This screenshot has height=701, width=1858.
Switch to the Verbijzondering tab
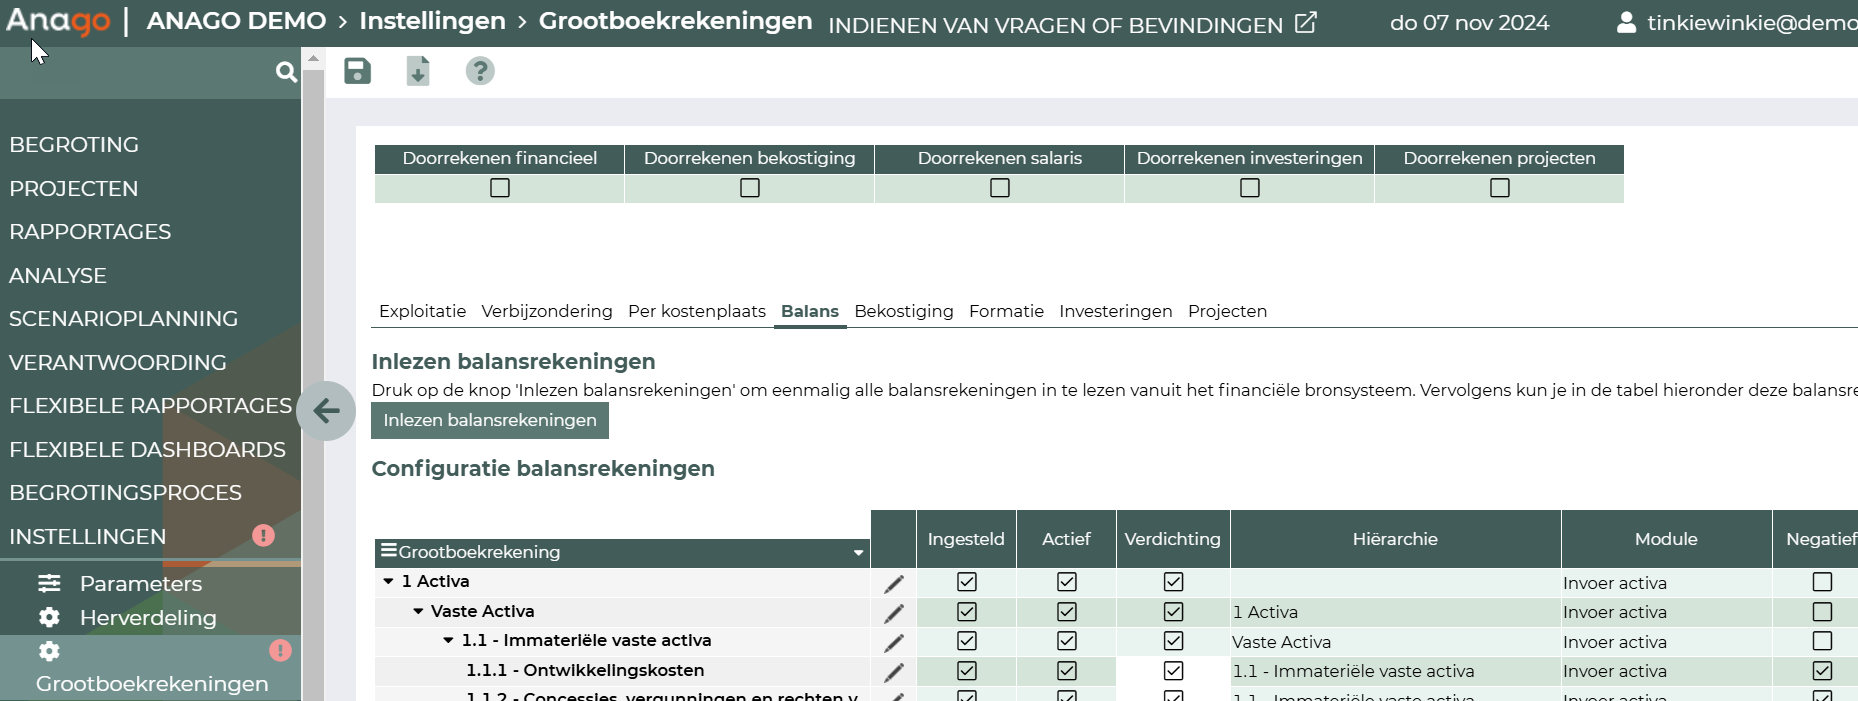pyautogui.click(x=547, y=311)
